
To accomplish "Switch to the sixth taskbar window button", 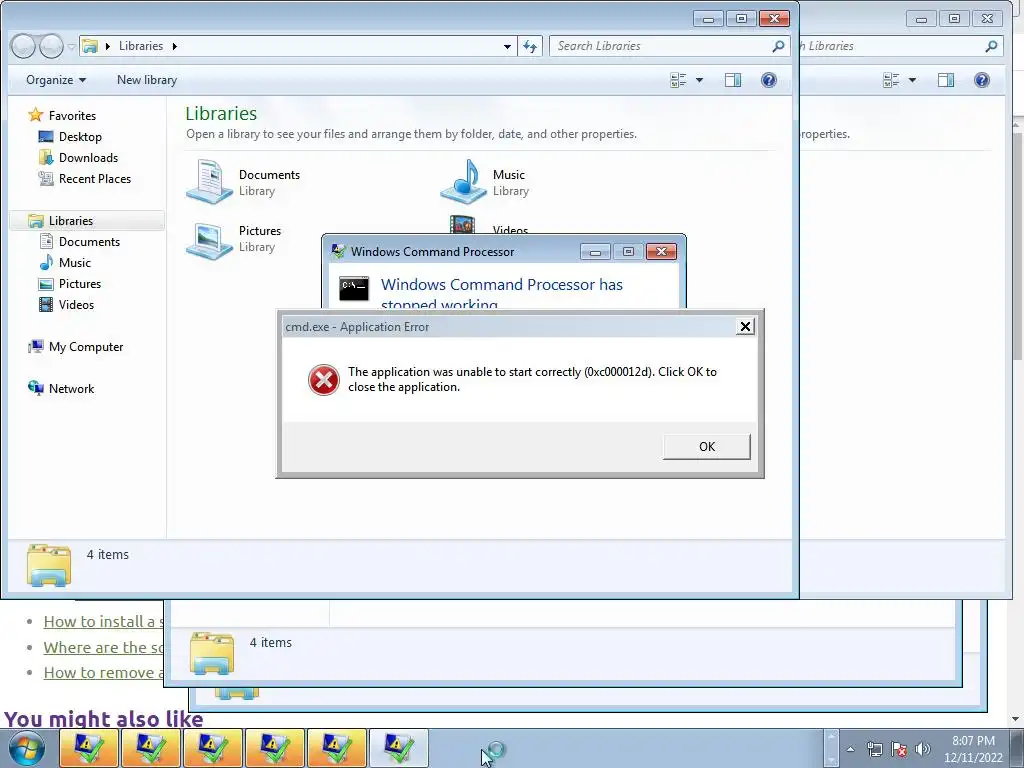I will [399, 748].
